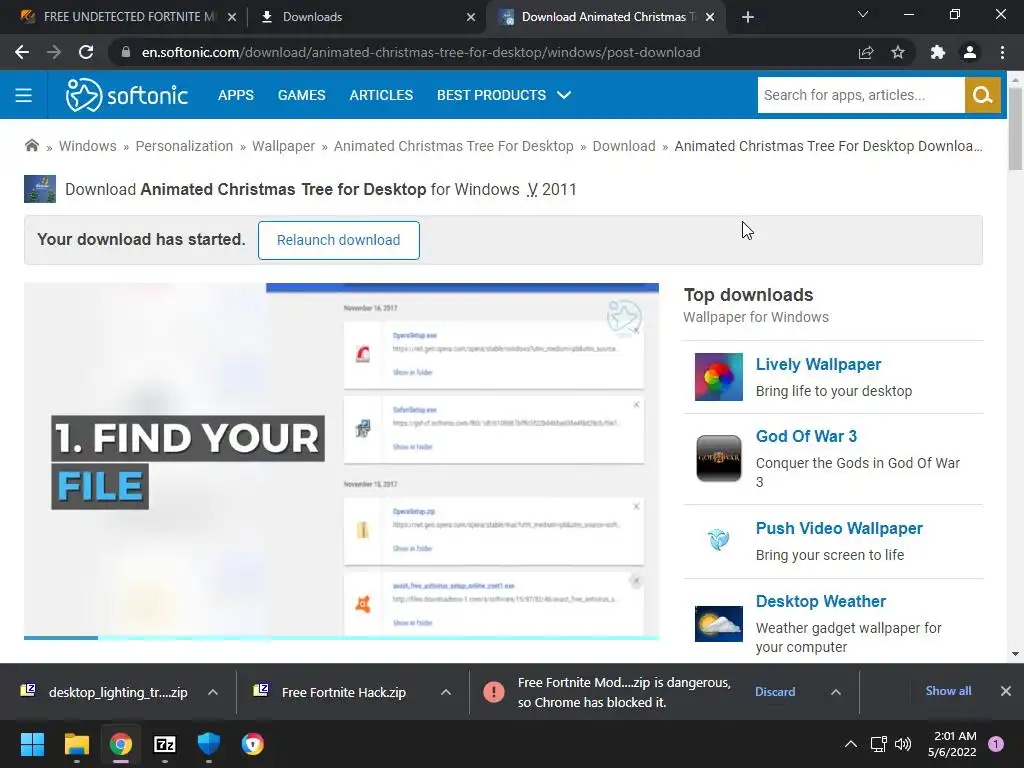Open the Chrome profile icon
The image size is (1024, 768).
[x=970, y=52]
